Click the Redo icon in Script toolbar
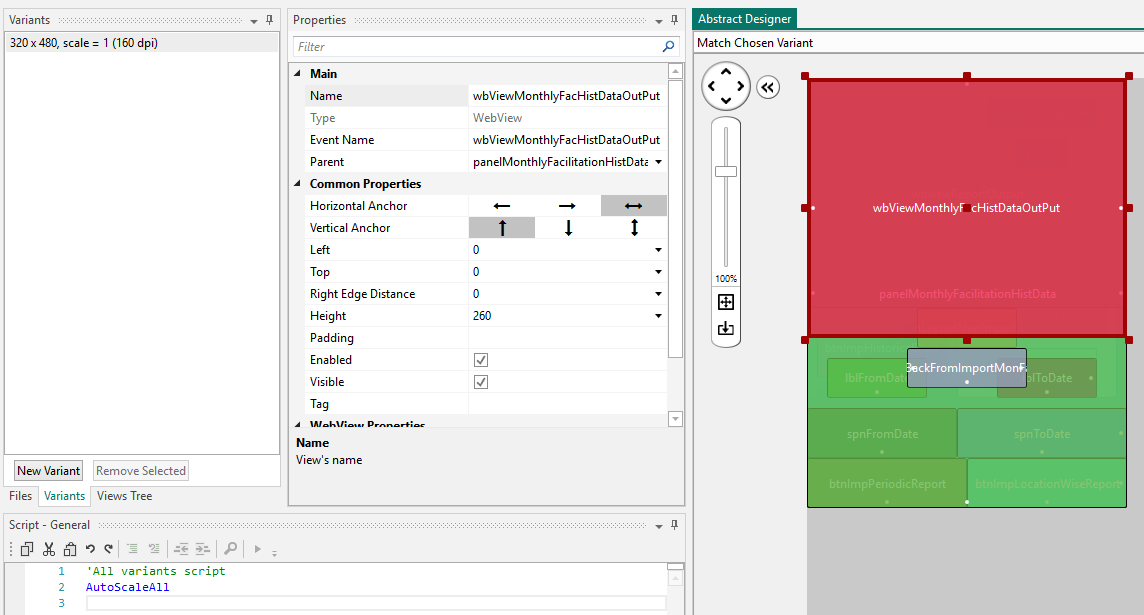This screenshot has height=615, width=1144. pyautogui.click(x=108, y=548)
